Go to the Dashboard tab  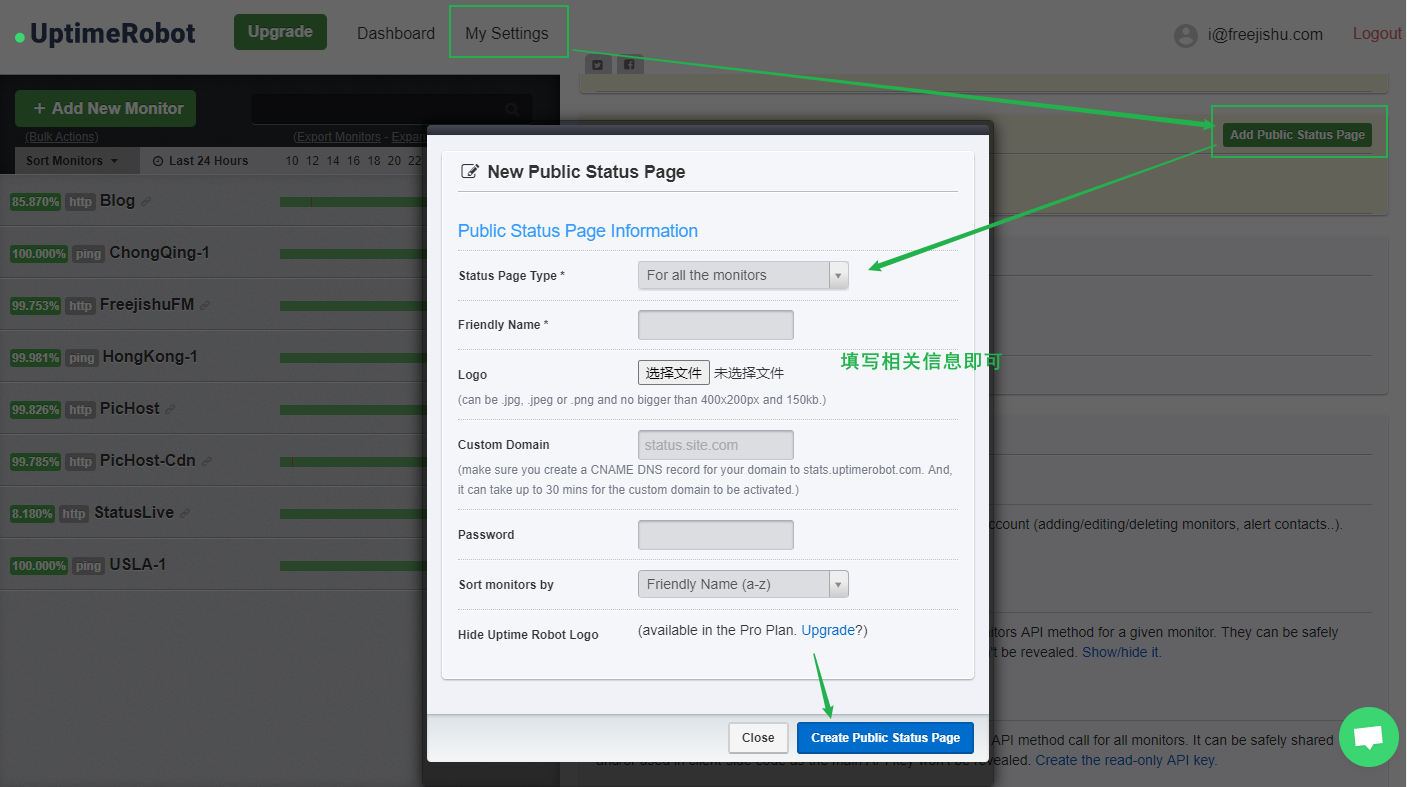tap(396, 33)
